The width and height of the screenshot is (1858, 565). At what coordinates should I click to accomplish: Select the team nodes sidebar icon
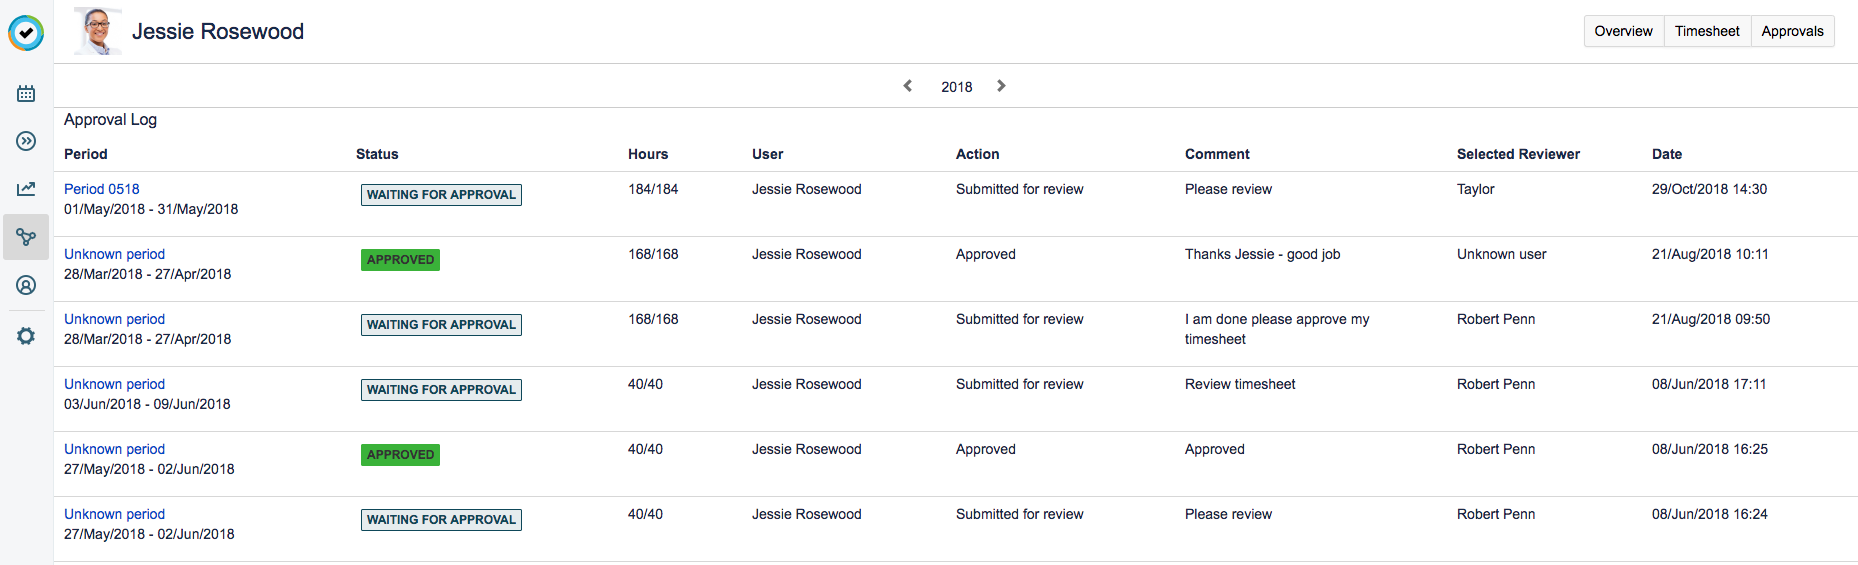(26, 237)
